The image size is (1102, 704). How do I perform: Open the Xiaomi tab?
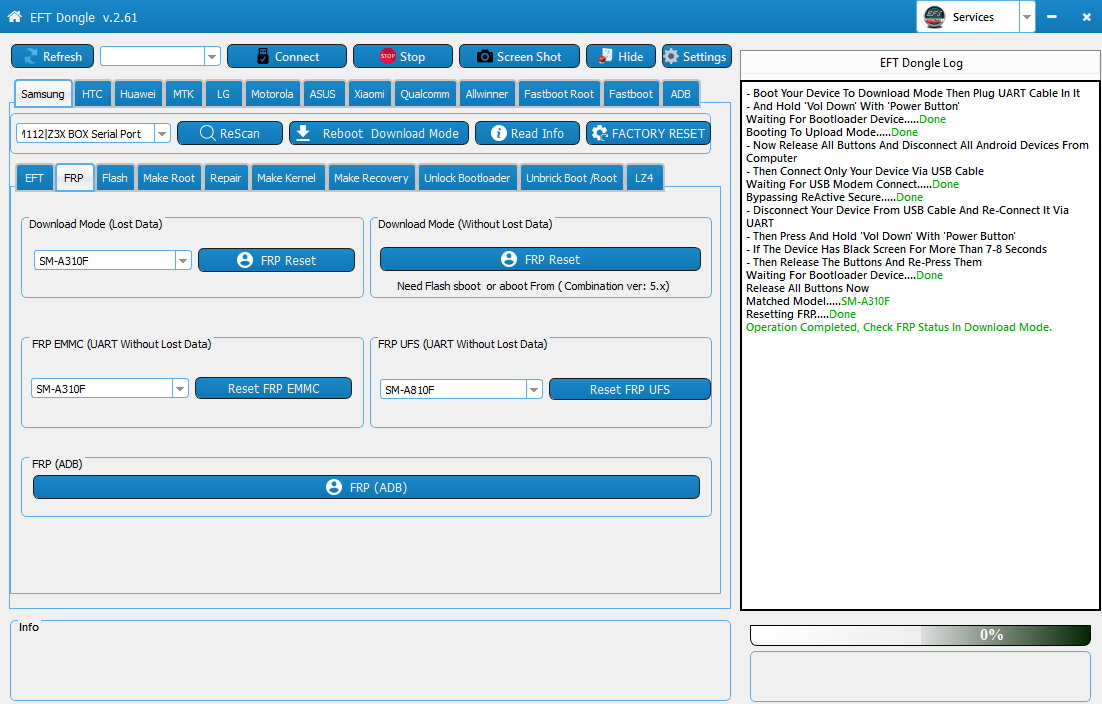point(369,94)
